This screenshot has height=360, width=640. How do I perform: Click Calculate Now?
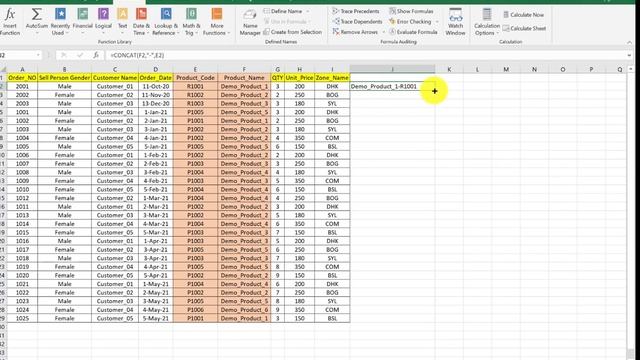523,15
